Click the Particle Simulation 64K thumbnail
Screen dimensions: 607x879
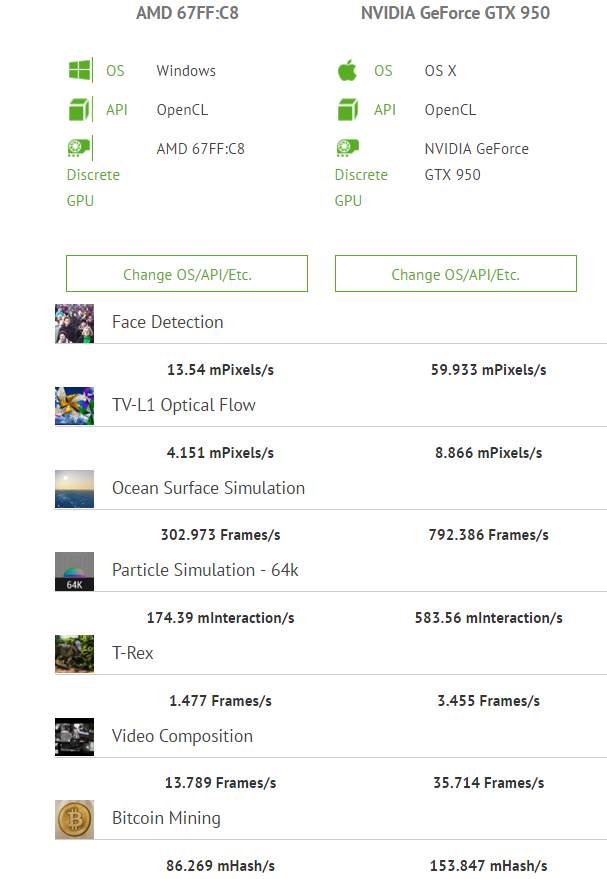[x=75, y=571]
